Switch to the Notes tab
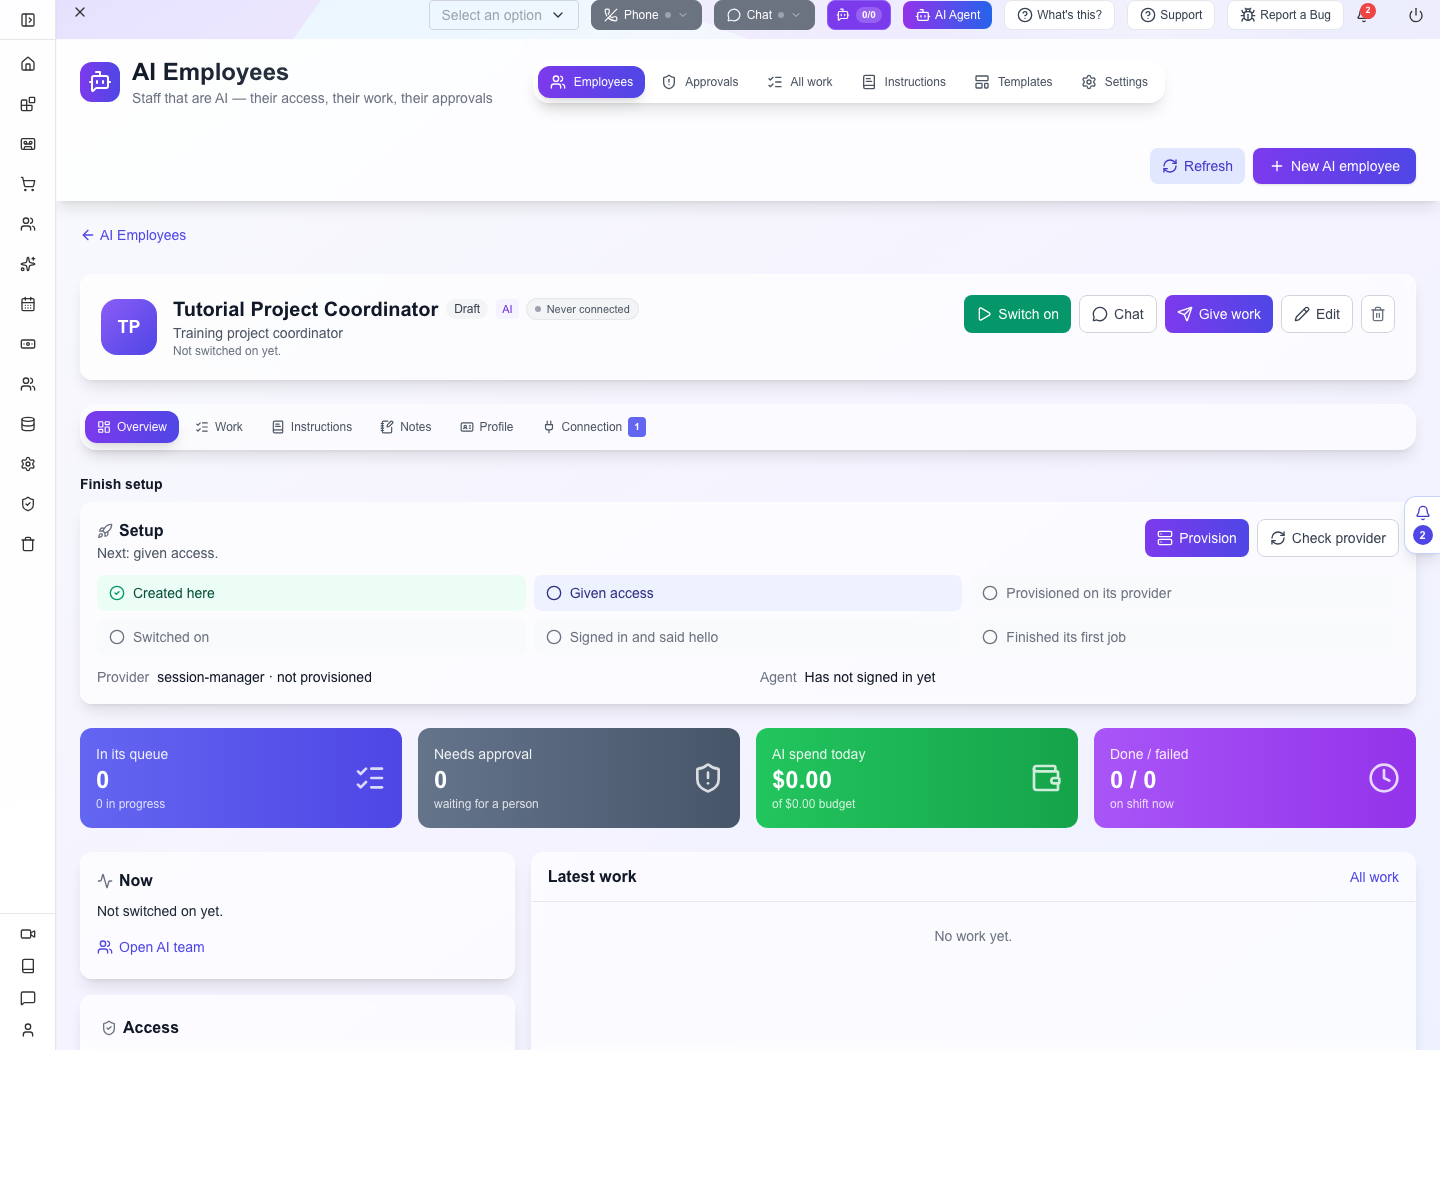The image size is (1440, 1200). pyautogui.click(x=406, y=427)
